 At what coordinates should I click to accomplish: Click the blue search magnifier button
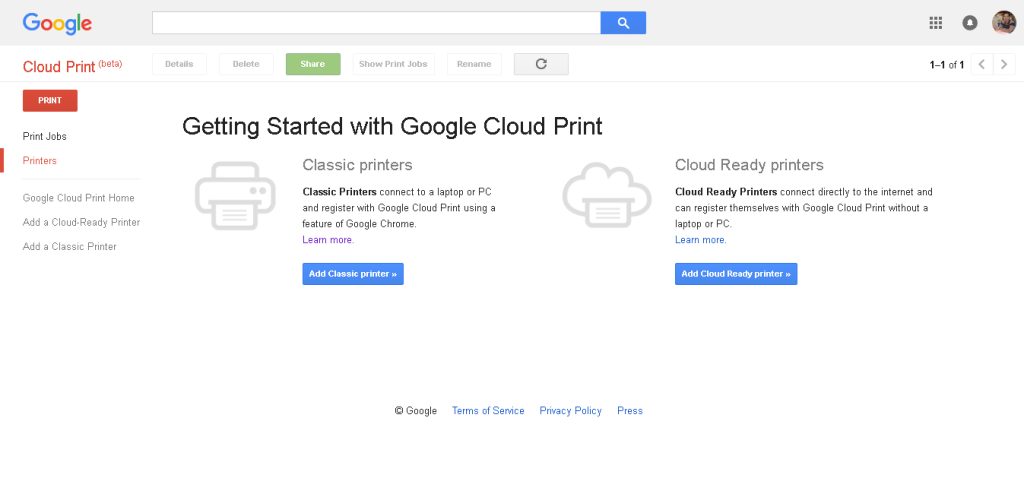pyautogui.click(x=623, y=23)
